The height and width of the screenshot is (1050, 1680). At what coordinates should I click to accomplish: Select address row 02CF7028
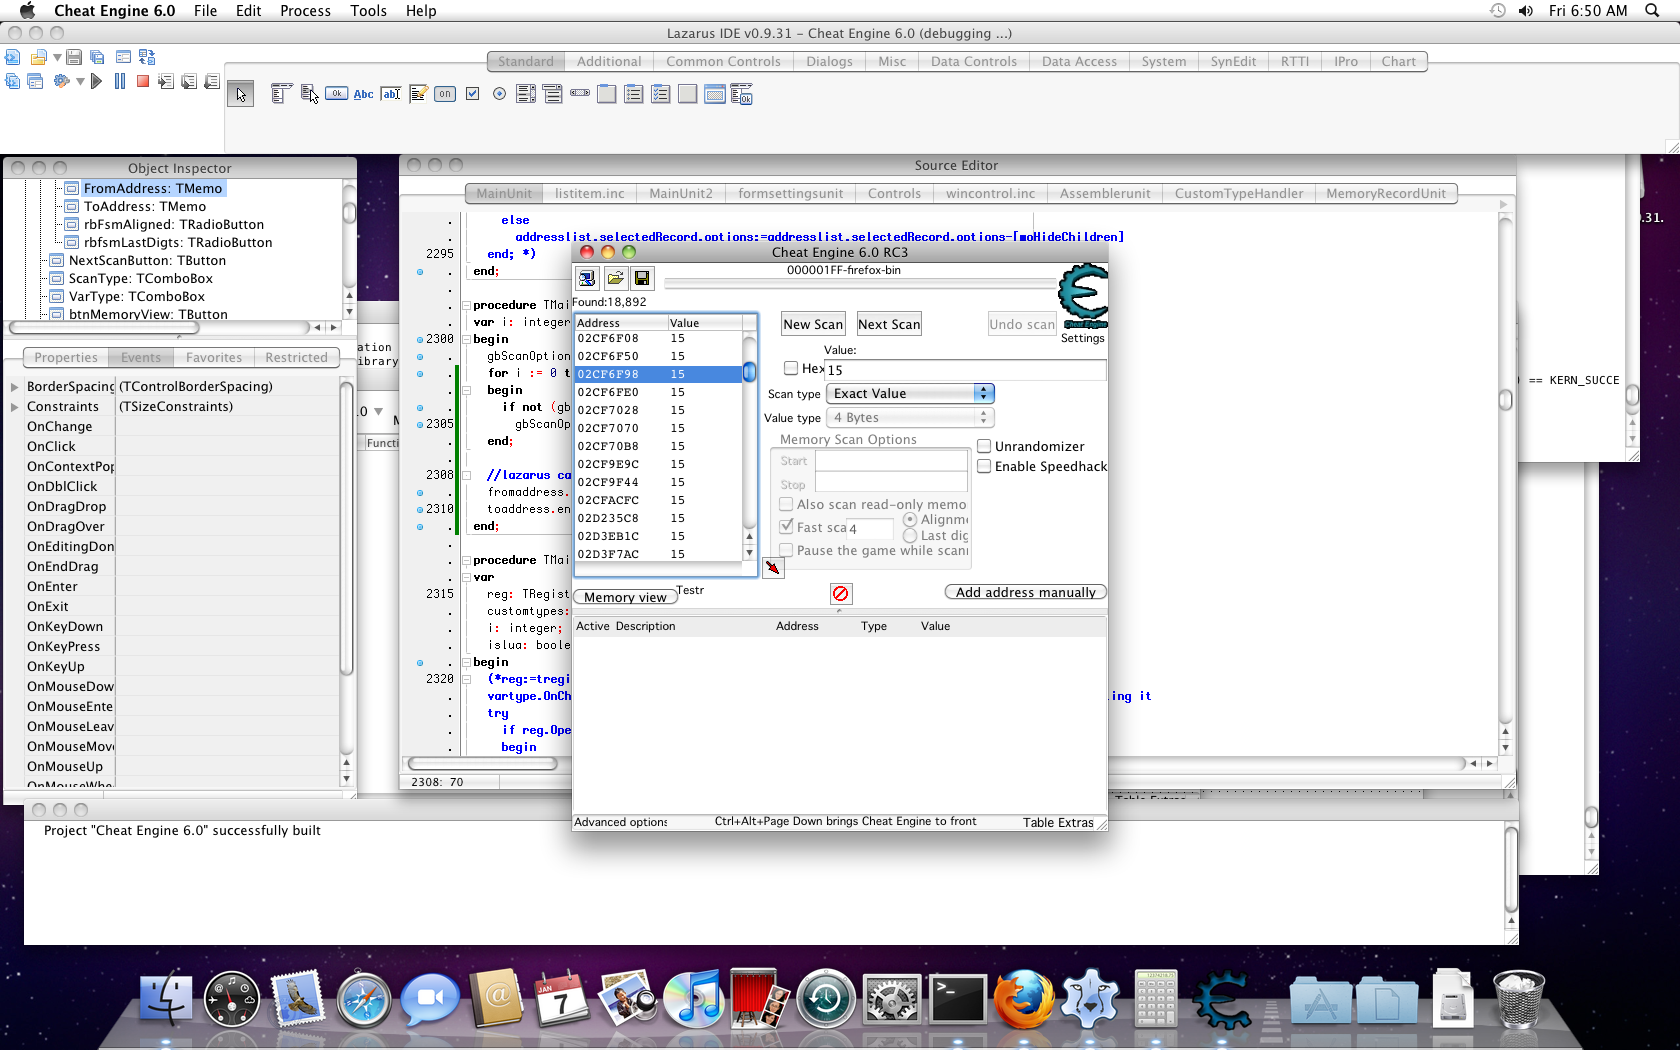tap(658, 410)
